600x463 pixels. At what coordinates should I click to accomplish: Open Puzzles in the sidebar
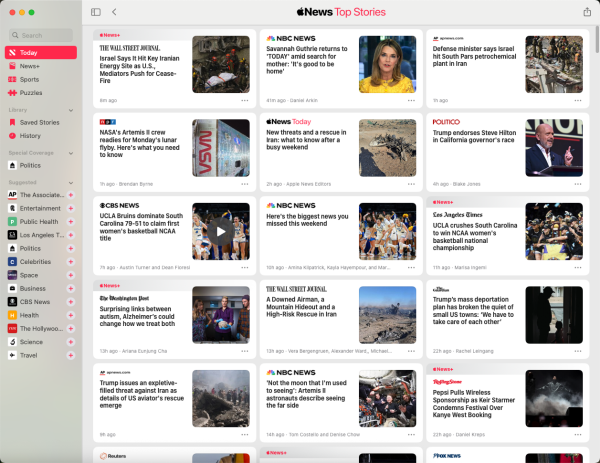[41, 93]
